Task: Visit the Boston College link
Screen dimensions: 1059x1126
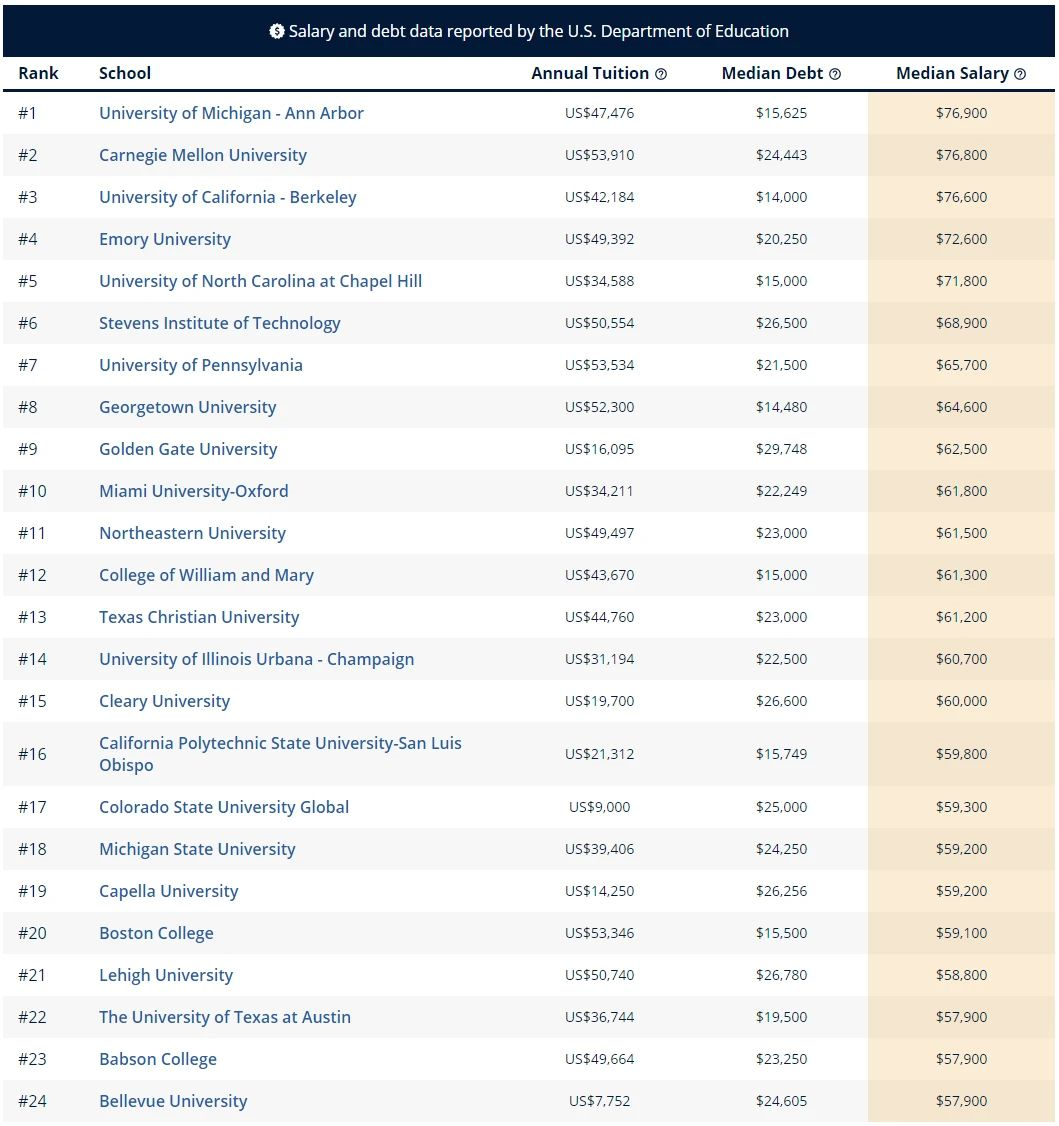Action: coord(156,933)
